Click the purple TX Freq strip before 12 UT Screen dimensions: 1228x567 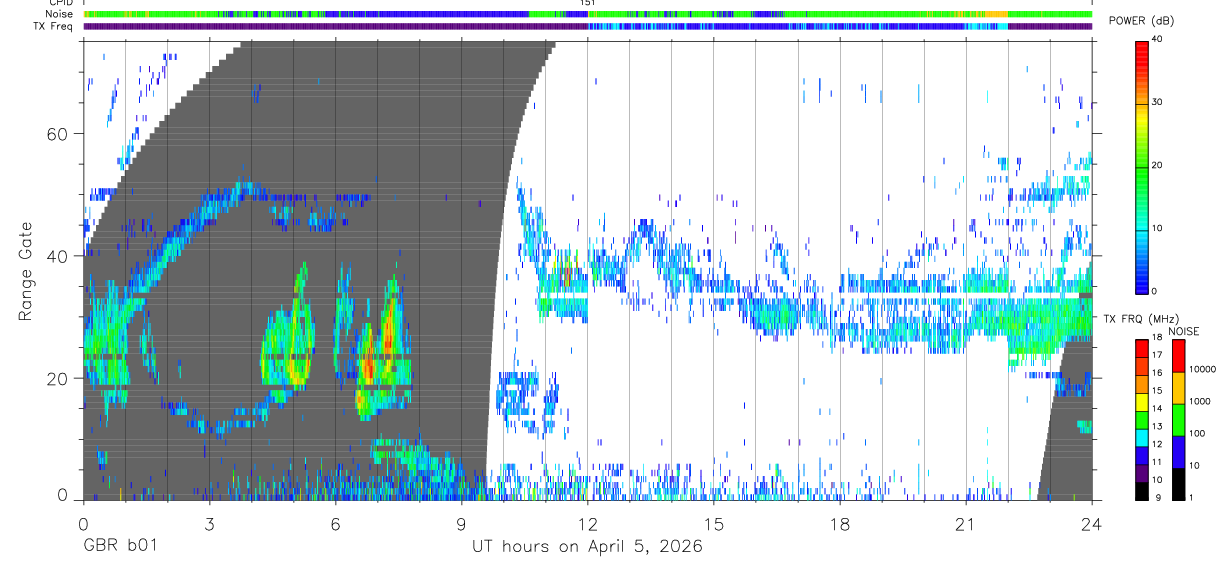(x=335, y=26)
